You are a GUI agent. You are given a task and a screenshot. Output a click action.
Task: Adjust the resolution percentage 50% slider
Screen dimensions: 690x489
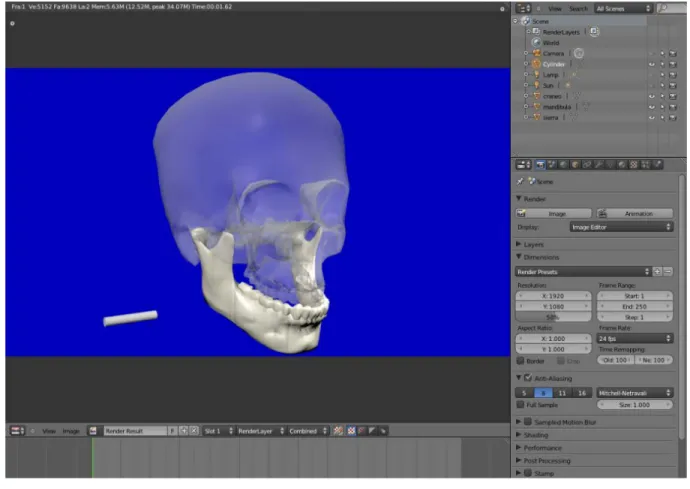[x=554, y=317]
